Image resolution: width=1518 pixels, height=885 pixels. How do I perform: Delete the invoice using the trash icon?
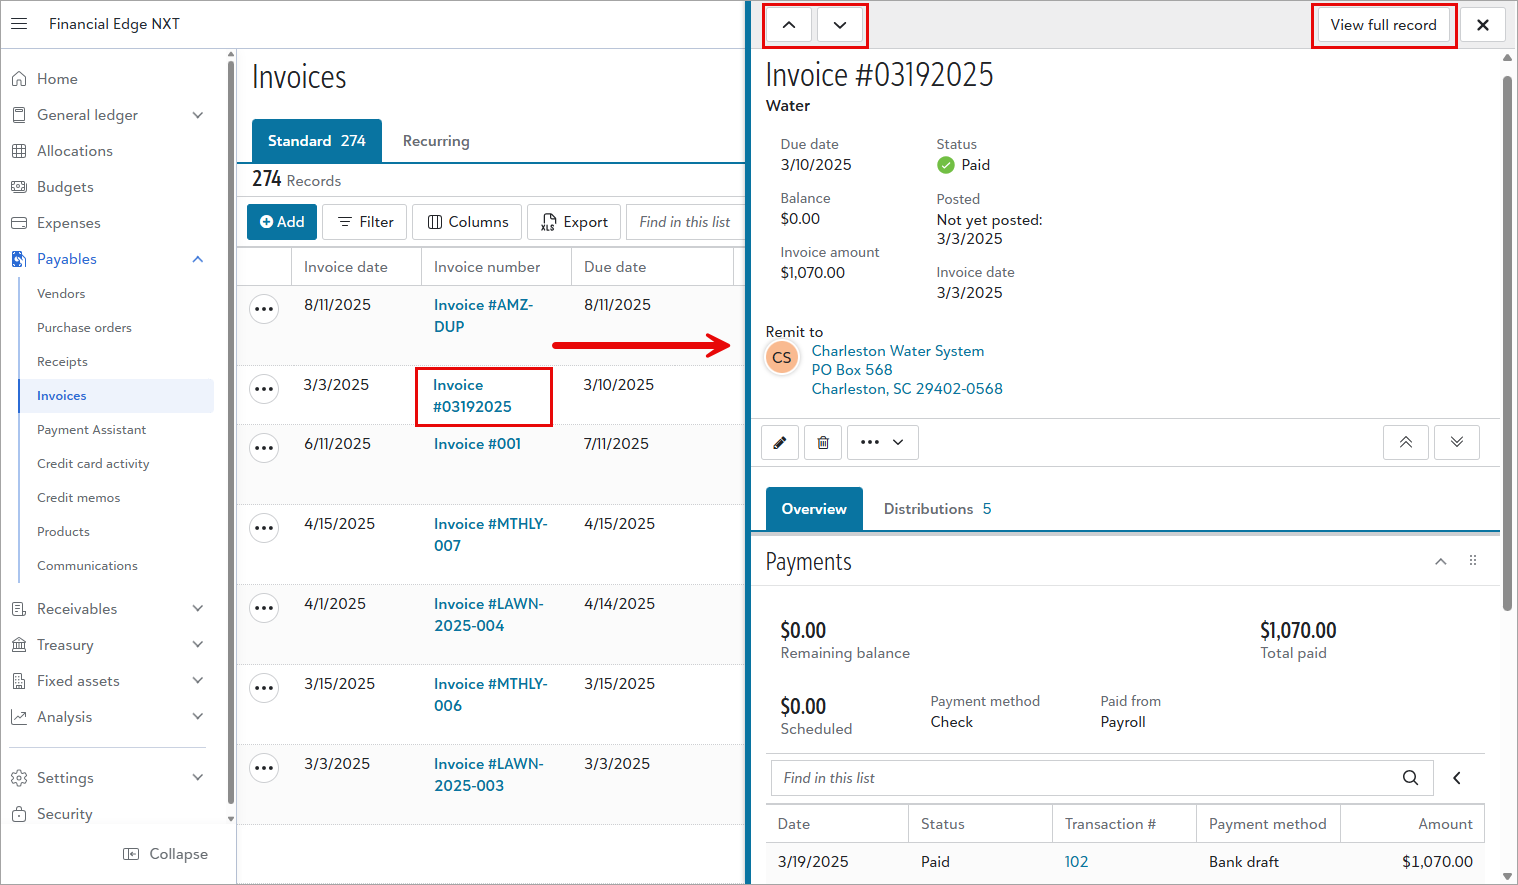point(823,441)
